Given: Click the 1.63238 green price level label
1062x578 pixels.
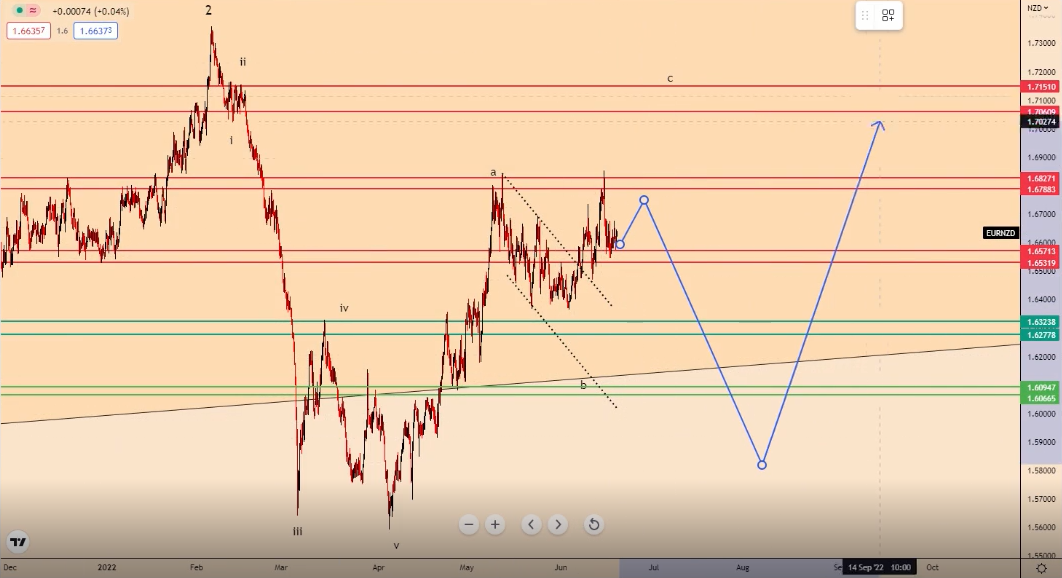Looking at the screenshot, I should pyautogui.click(x=1041, y=322).
